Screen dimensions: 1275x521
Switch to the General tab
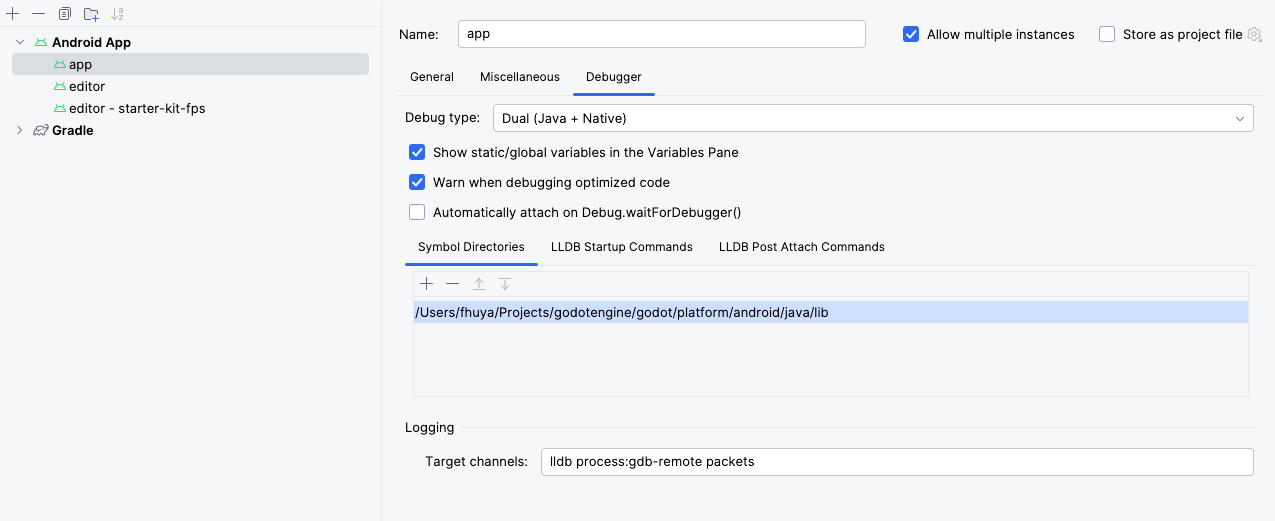432,77
